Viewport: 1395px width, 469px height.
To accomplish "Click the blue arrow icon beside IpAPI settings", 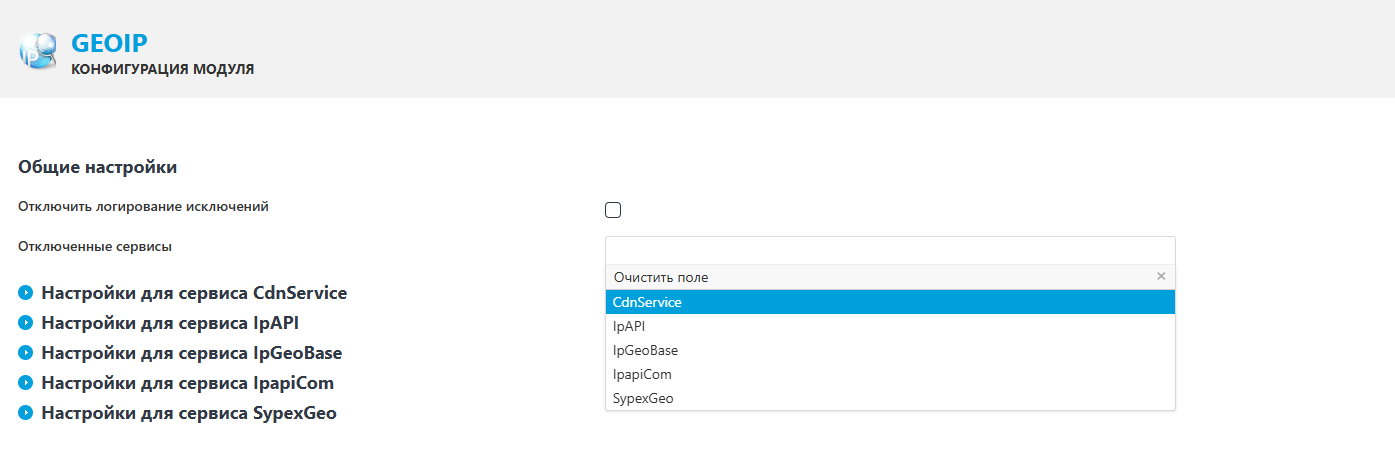I will (x=26, y=323).
